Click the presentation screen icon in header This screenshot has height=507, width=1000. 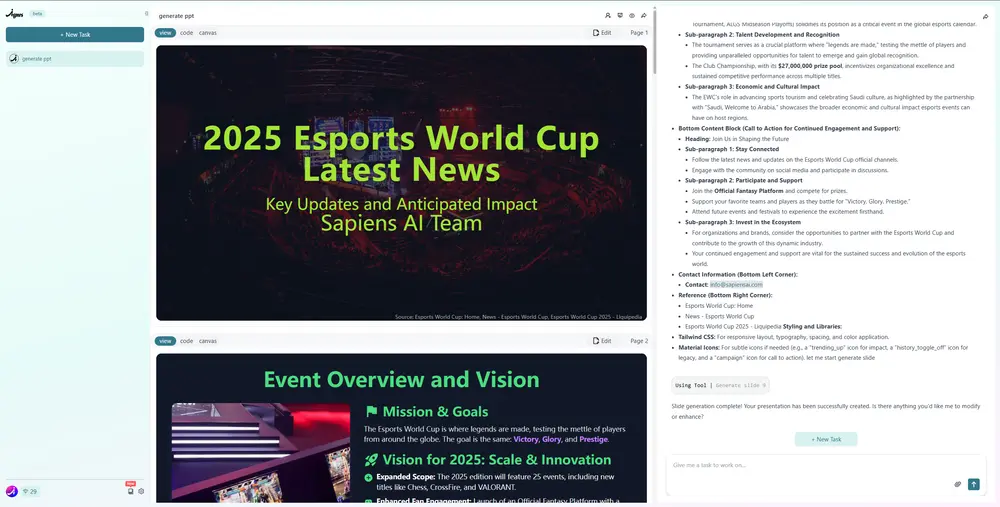(x=620, y=16)
